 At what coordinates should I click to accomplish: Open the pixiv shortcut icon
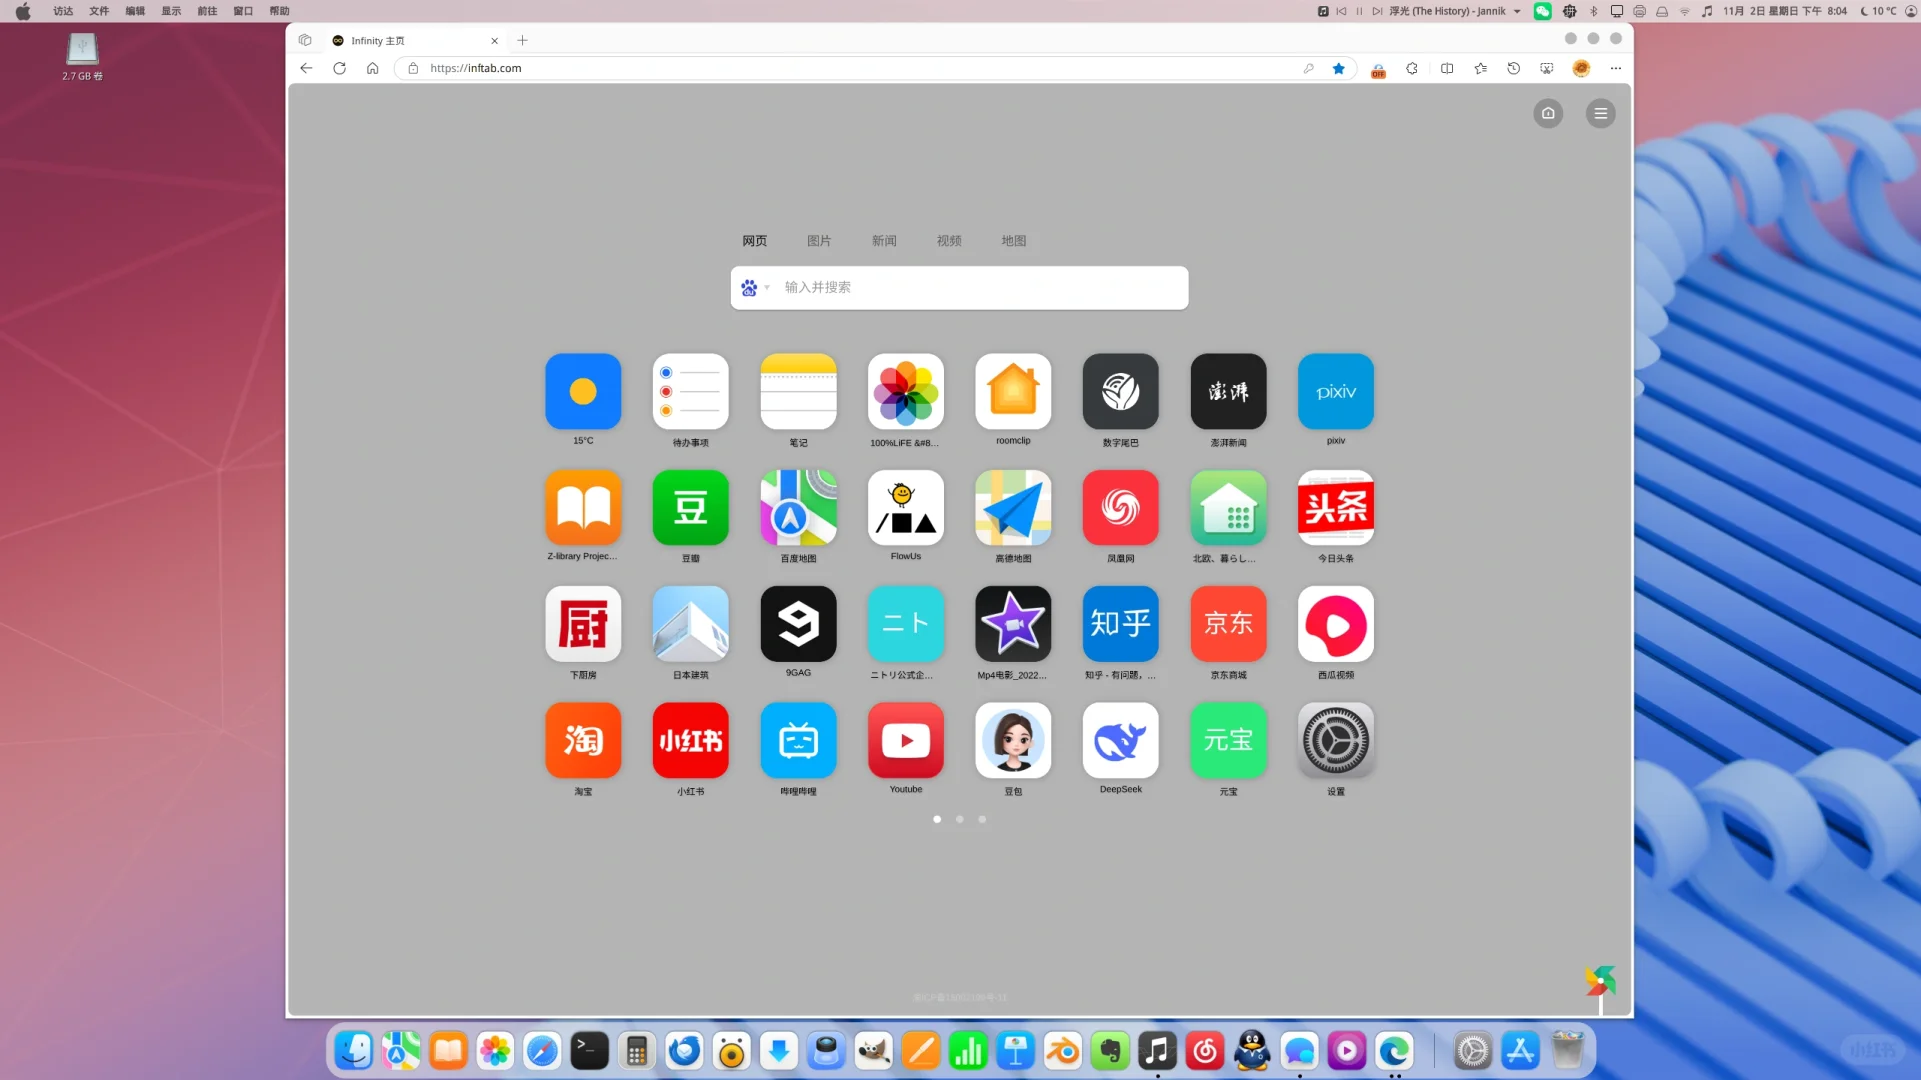[1335, 391]
